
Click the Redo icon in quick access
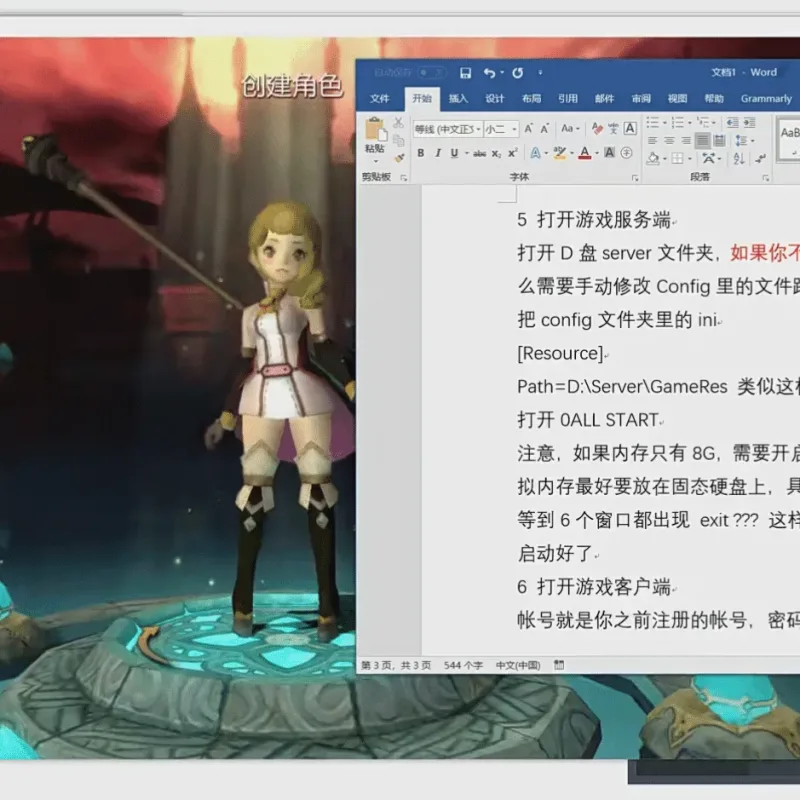click(517, 73)
